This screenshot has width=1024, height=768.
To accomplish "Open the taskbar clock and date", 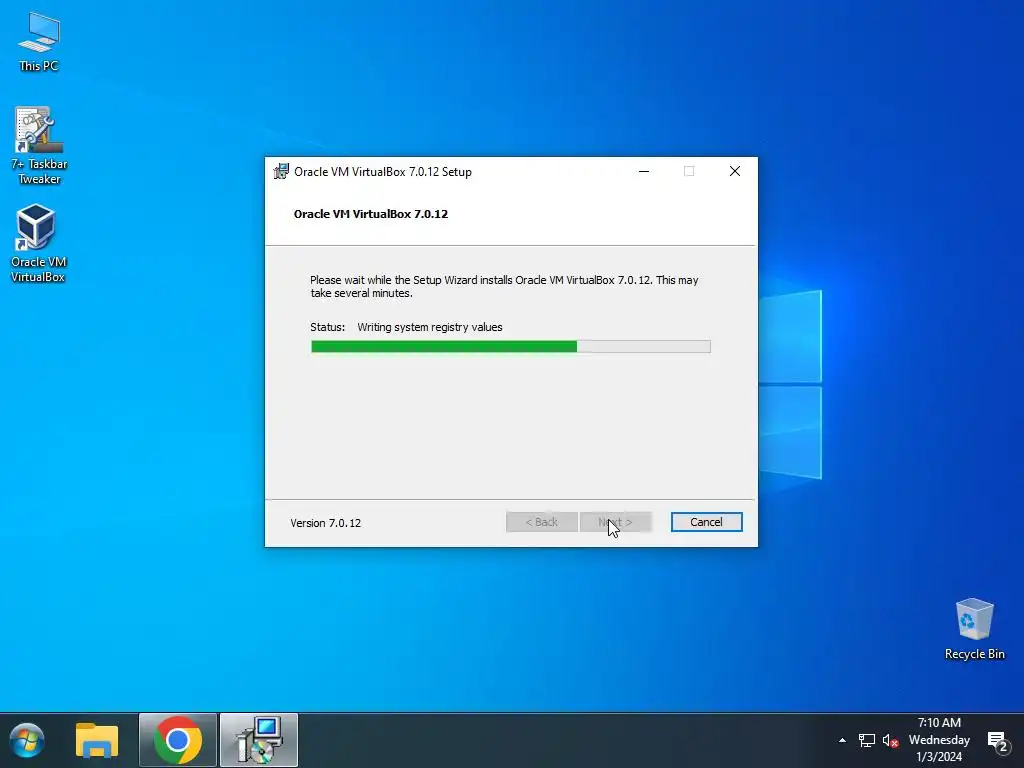I will pyautogui.click(x=939, y=740).
